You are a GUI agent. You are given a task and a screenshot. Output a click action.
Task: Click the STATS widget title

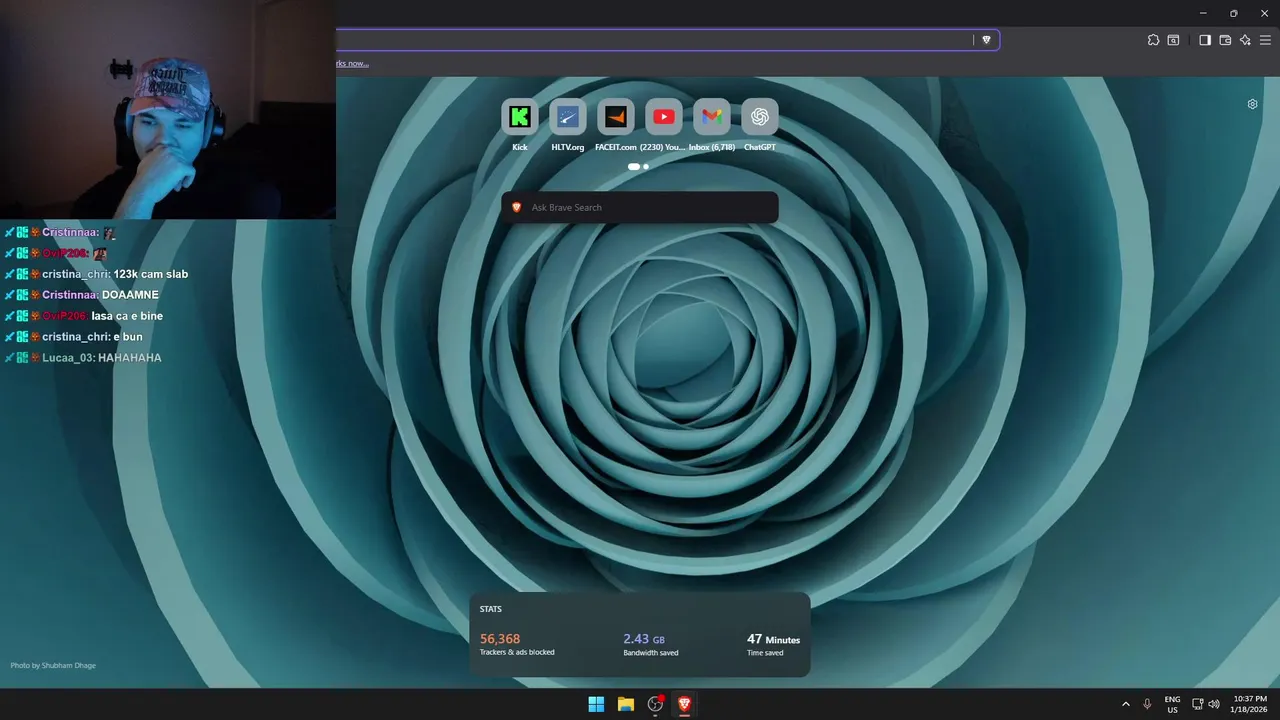[x=490, y=609]
